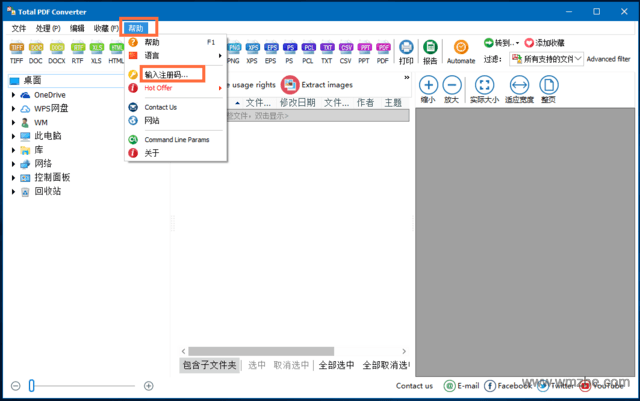Click the Extract images icon
The width and height of the screenshot is (640, 401).
[x=290, y=85]
